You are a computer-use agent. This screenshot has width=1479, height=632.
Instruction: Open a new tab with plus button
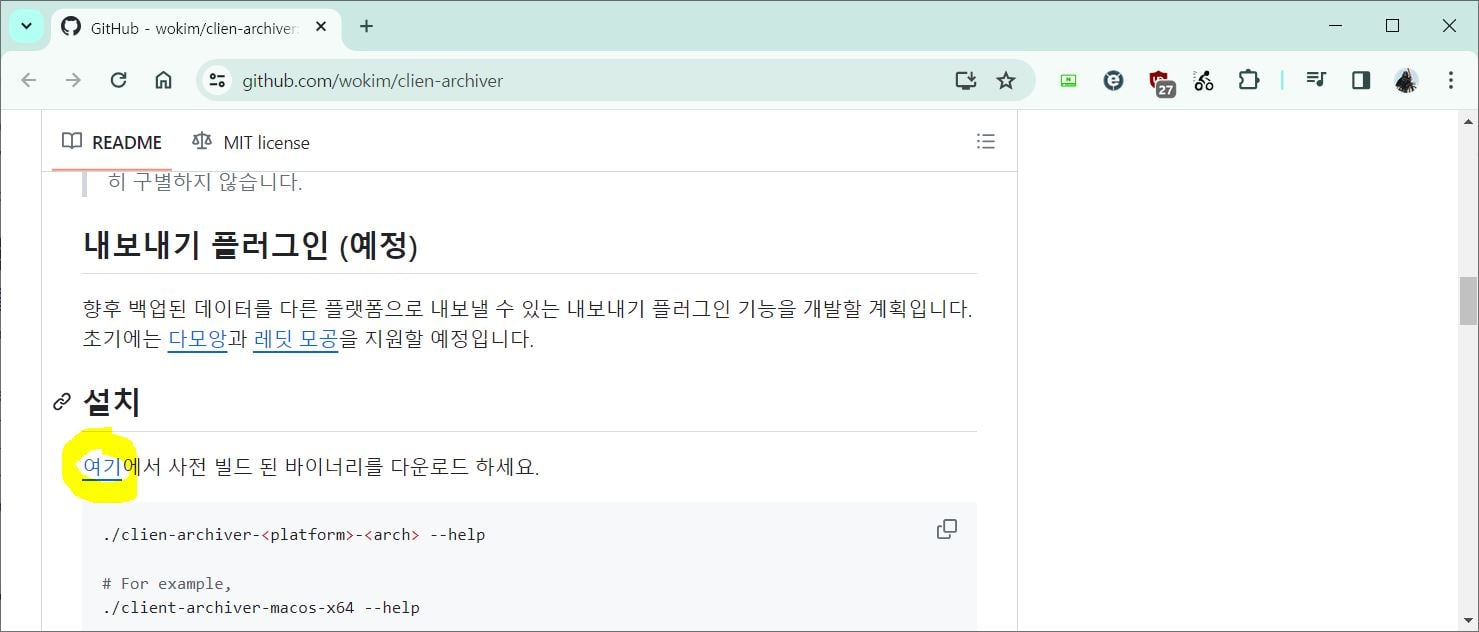(x=366, y=26)
